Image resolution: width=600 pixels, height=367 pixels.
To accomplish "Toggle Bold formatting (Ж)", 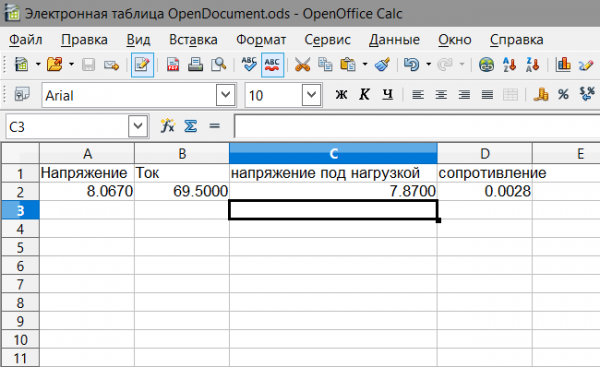I will [341, 95].
